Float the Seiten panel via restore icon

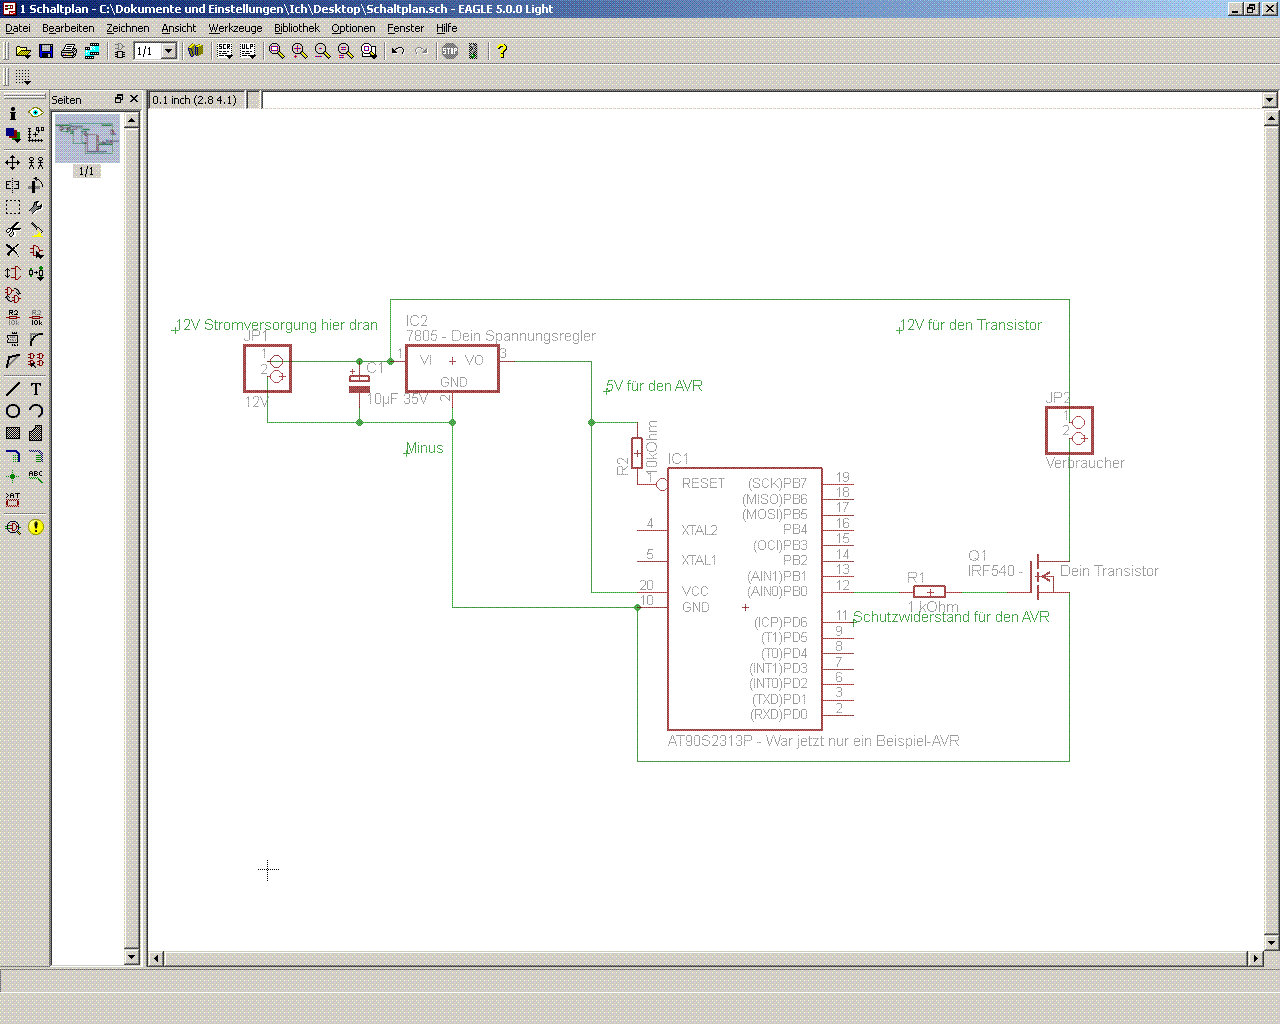coord(119,99)
